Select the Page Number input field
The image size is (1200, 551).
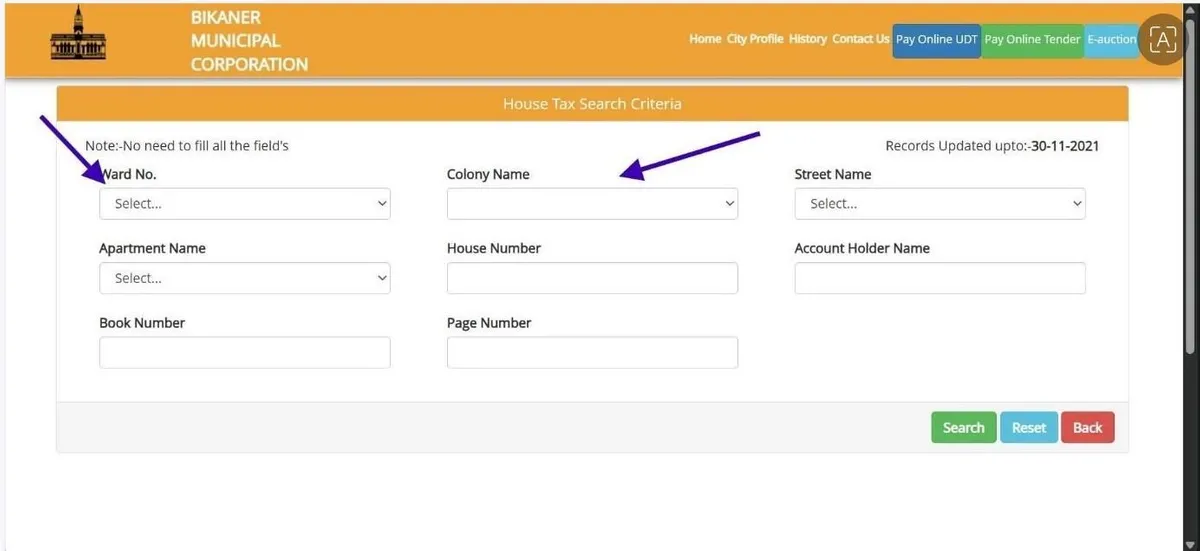[x=592, y=353]
